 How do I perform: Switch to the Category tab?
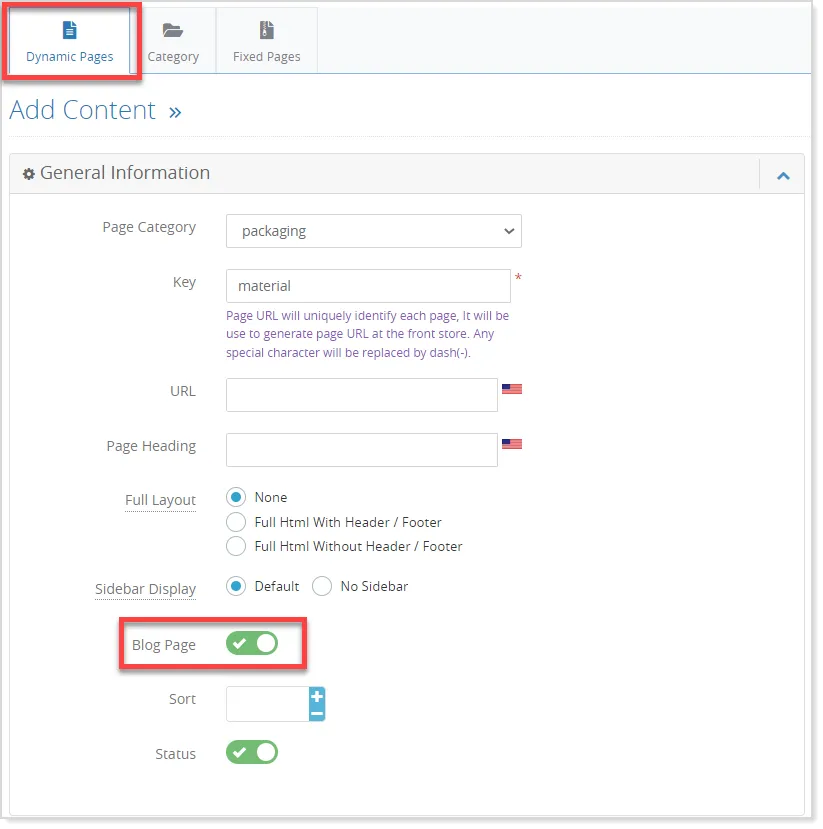[x=174, y=40]
